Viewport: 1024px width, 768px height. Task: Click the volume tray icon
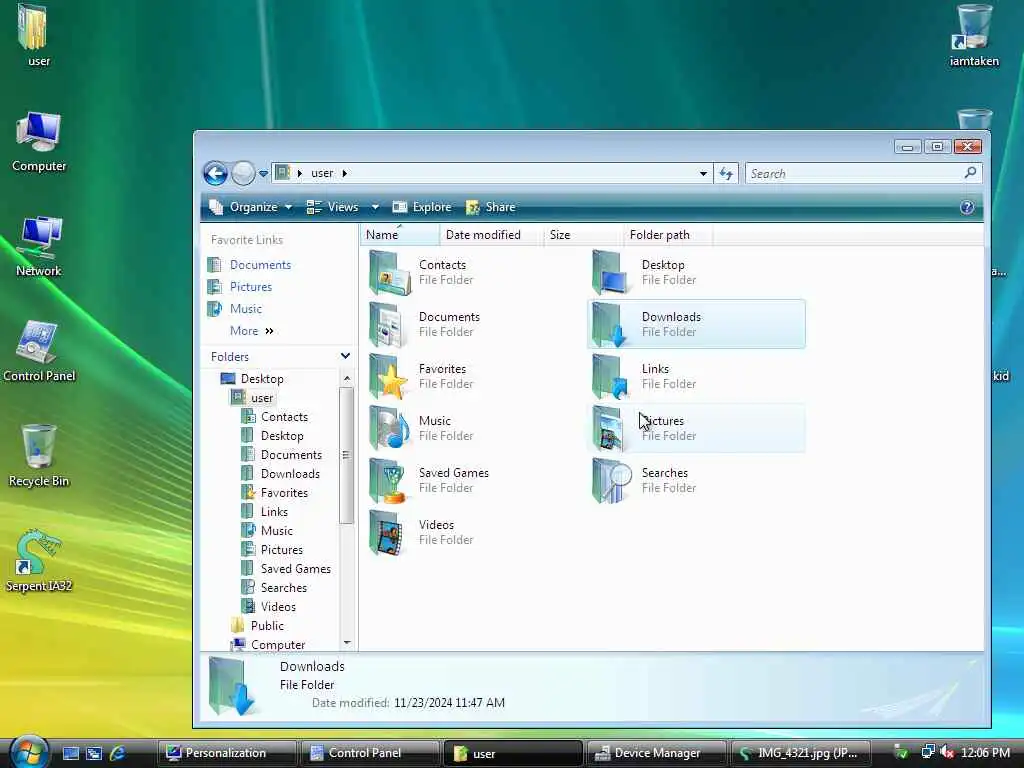[x=947, y=752]
